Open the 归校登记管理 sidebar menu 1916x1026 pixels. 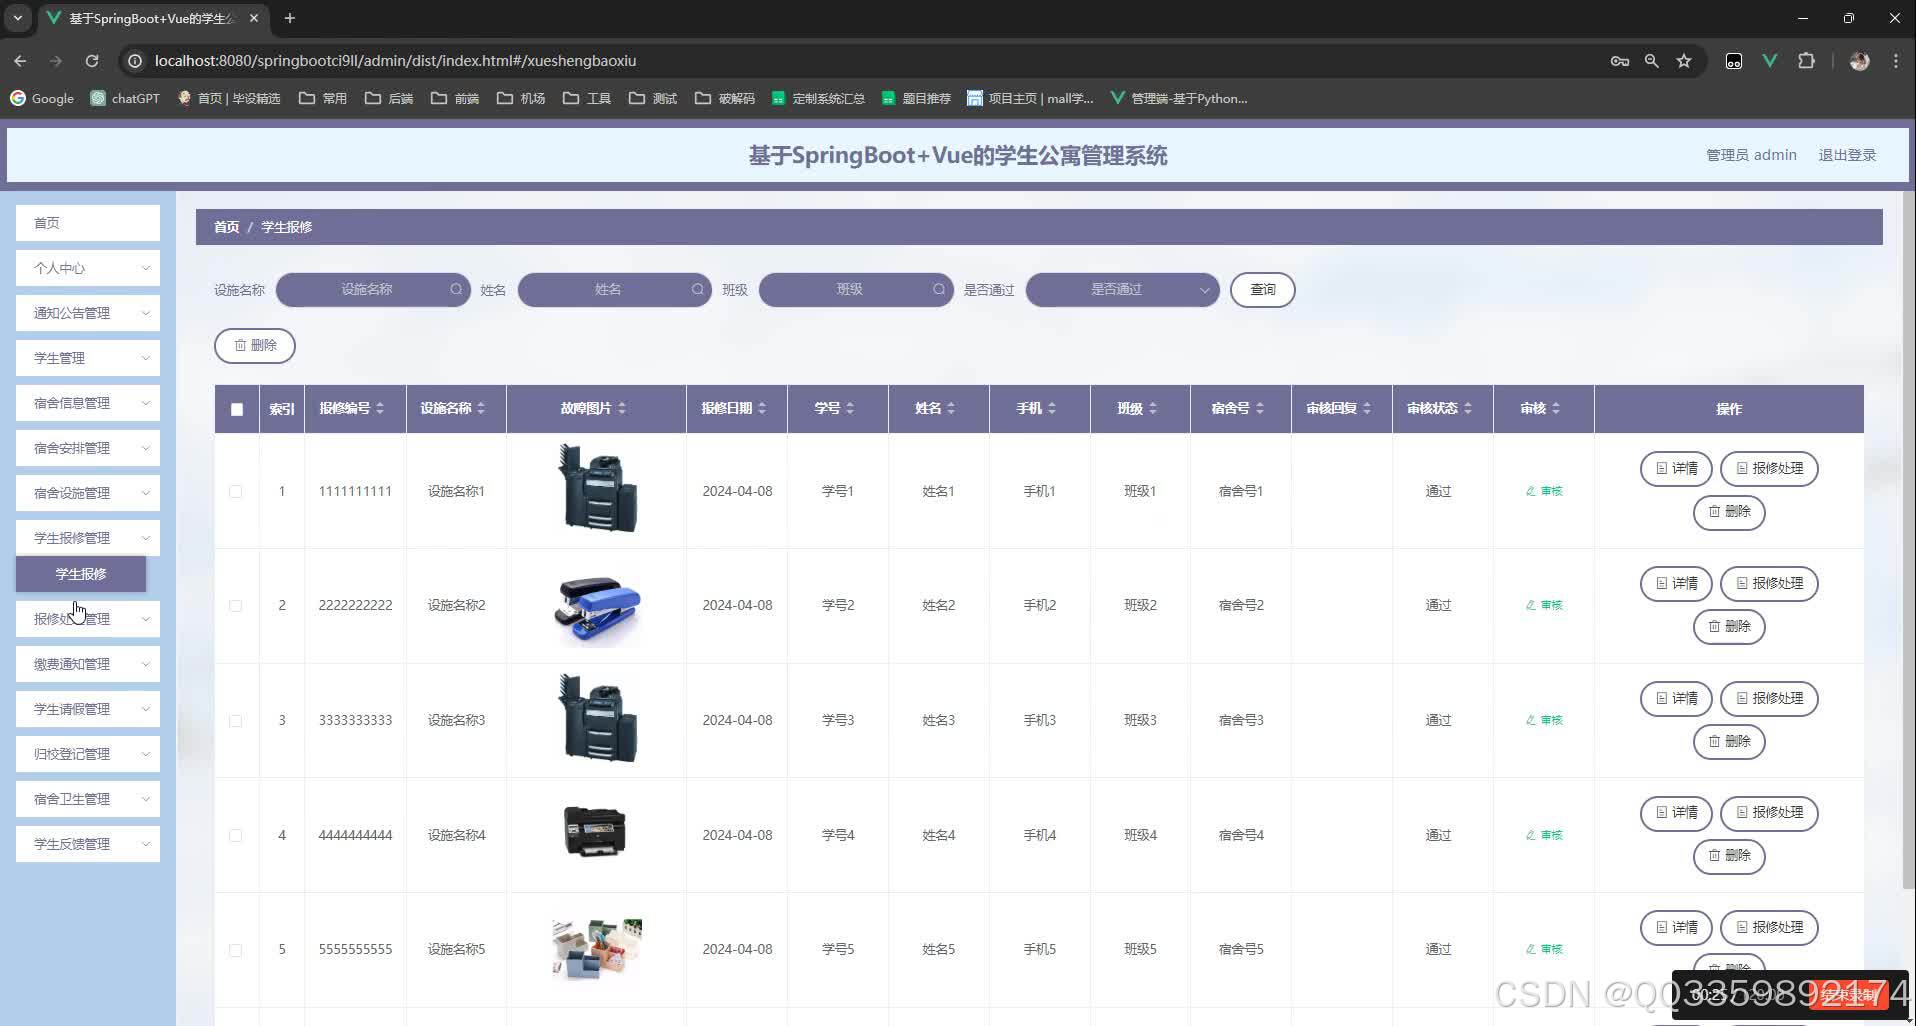click(88, 754)
